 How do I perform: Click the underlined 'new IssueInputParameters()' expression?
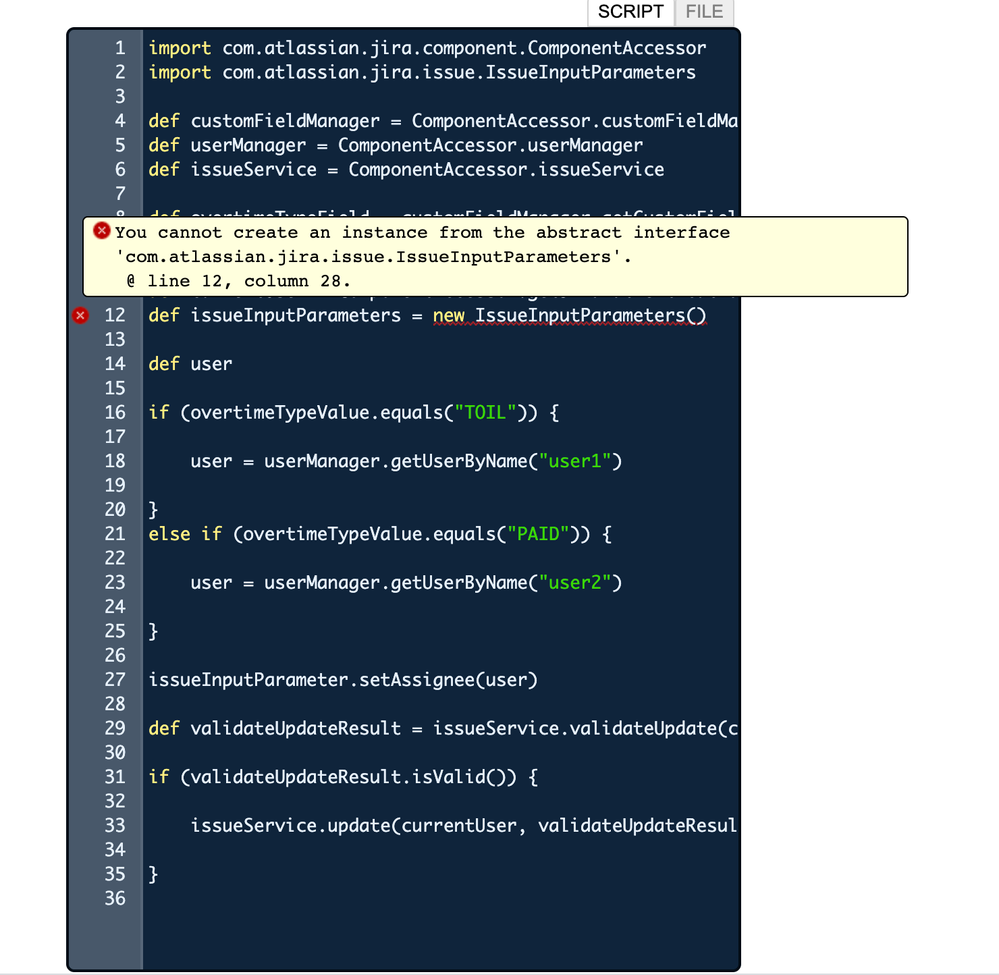(570, 316)
